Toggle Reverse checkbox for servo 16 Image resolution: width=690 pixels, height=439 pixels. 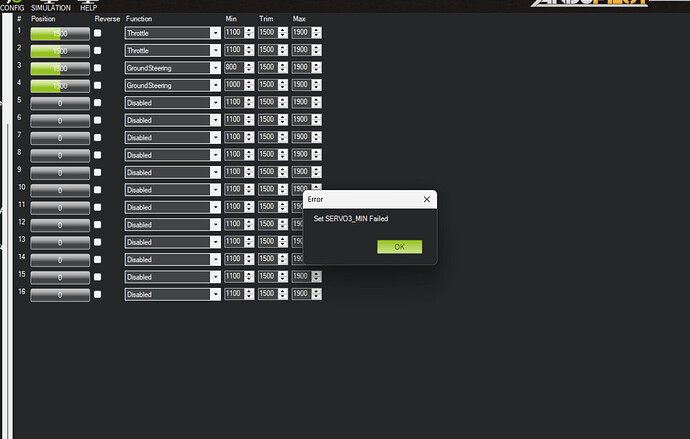tap(99, 294)
